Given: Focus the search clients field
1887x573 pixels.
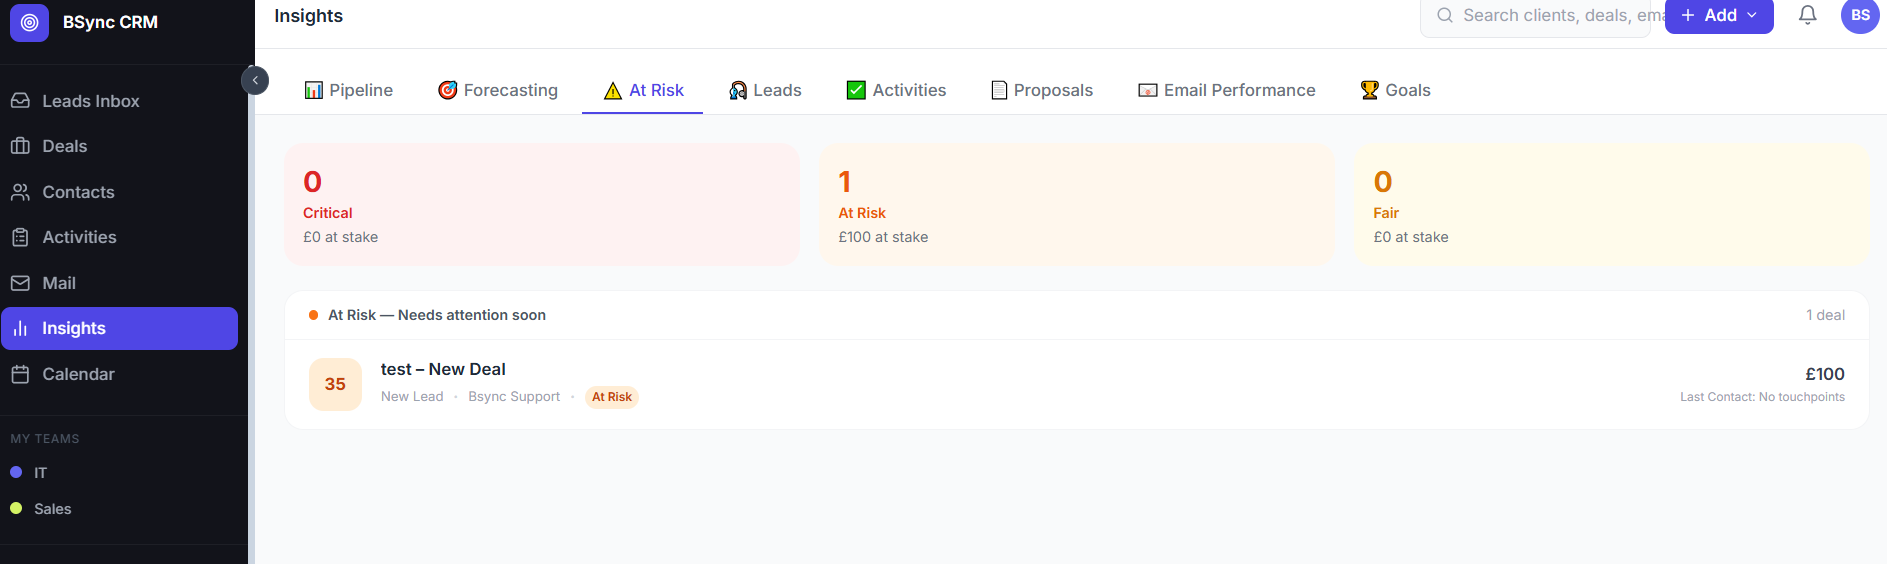Looking at the screenshot, I should 1545,16.
